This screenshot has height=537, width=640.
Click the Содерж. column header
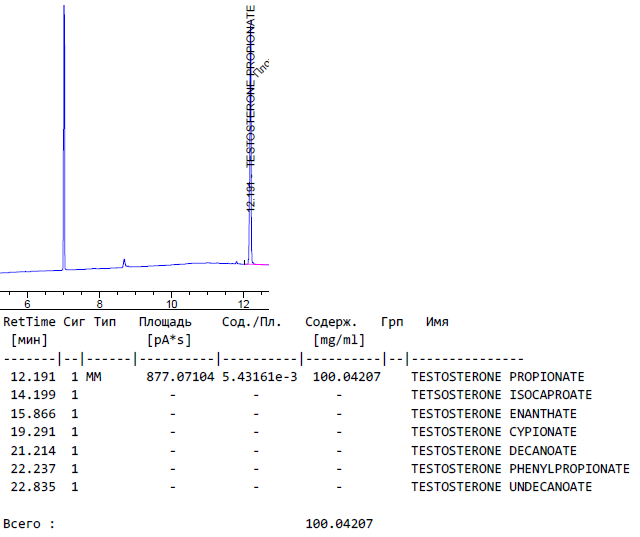pyautogui.click(x=331, y=322)
